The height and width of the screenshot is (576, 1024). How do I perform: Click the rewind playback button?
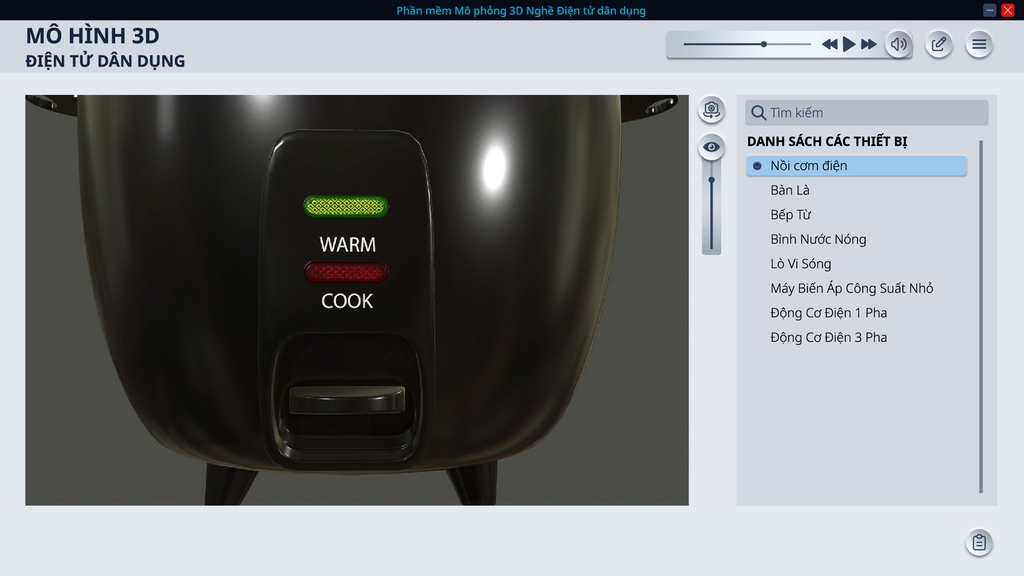tap(829, 44)
